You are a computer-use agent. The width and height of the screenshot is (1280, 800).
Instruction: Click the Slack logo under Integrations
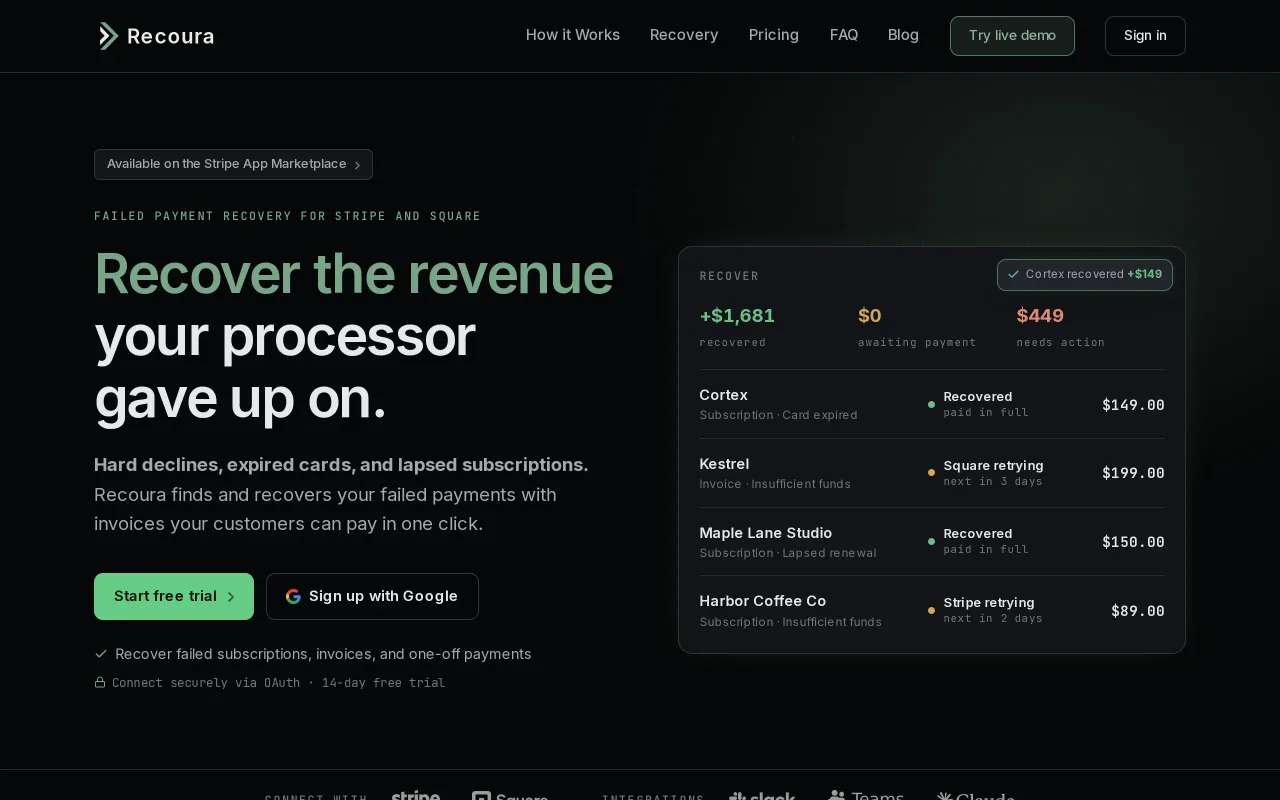(x=762, y=797)
